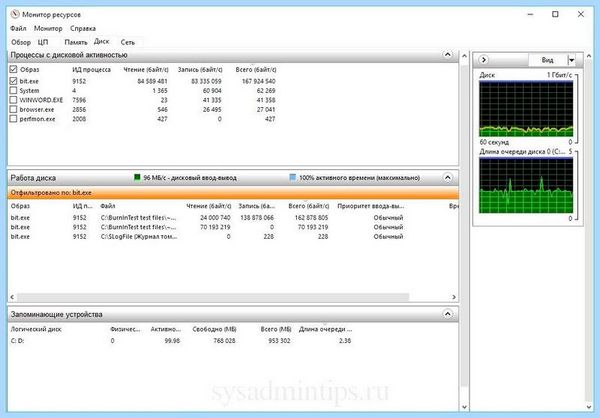Viewport: 600px width, 418px height.
Task: Collapse the Запоминающие устройства section
Action: pyautogui.click(x=447, y=314)
